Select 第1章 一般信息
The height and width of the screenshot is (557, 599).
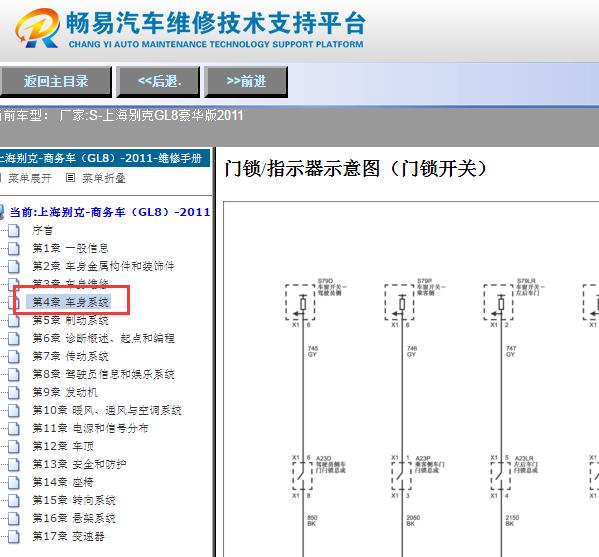point(70,248)
